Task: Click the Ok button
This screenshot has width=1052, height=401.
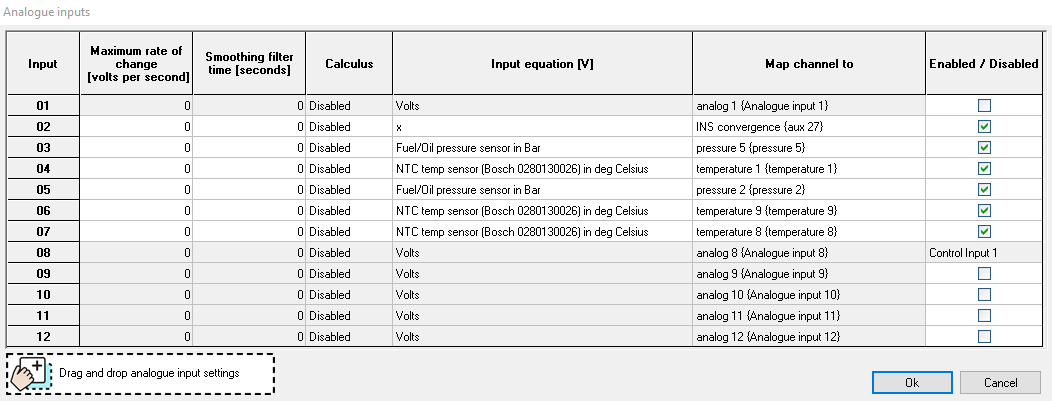Action: coord(911,382)
